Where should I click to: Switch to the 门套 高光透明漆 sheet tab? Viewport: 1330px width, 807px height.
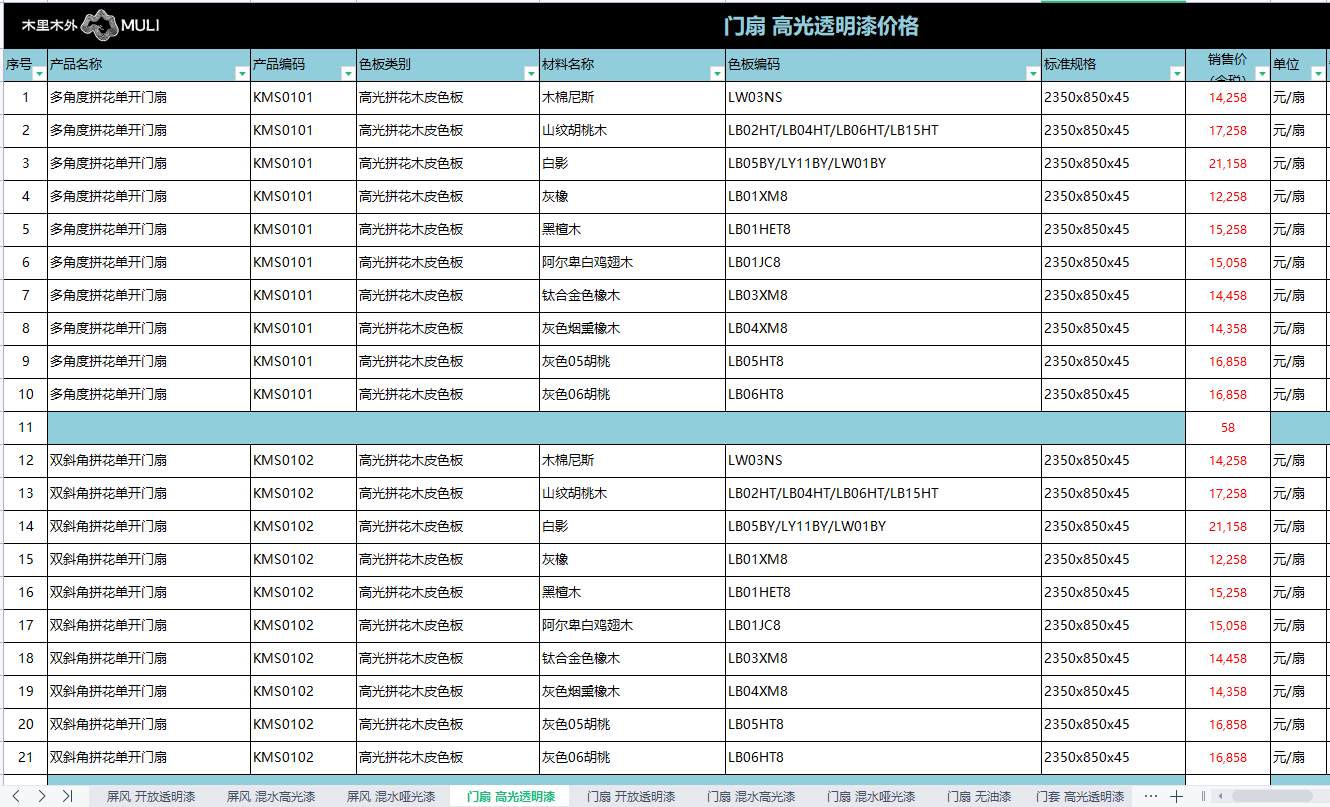tap(1080, 797)
